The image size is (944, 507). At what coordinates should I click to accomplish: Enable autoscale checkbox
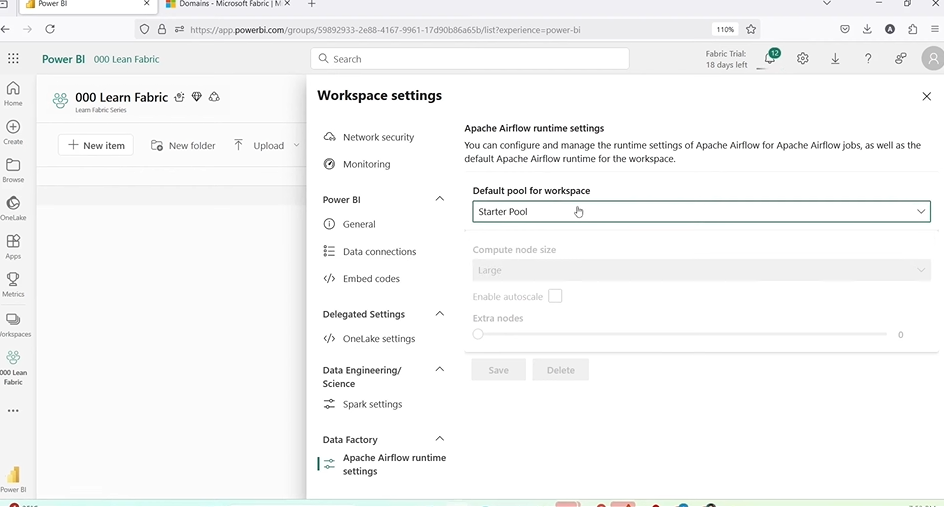pyautogui.click(x=555, y=296)
